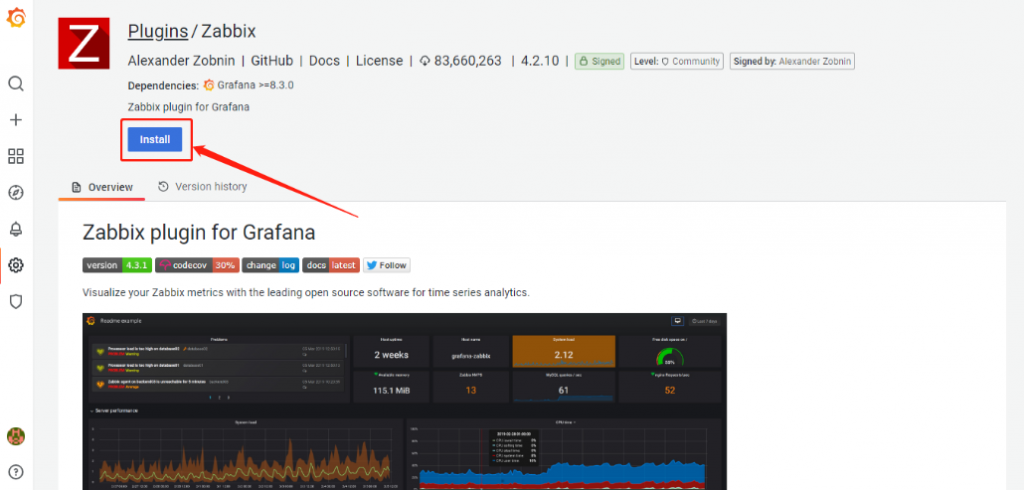
Task: Open the Configuration gear icon
Action: tap(16, 265)
